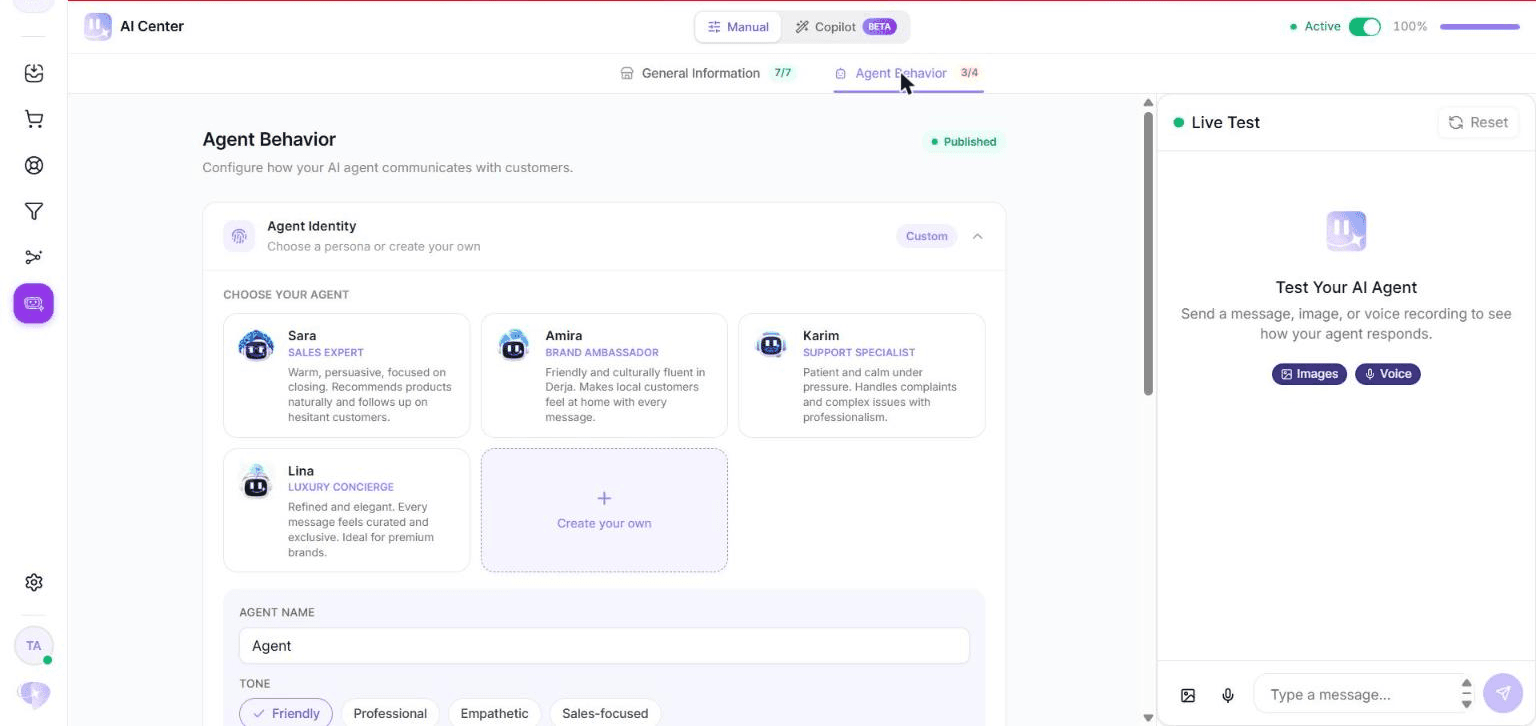Start voice recording with microphone icon
Image resolution: width=1536 pixels, height=726 pixels.
pyautogui.click(x=1228, y=695)
